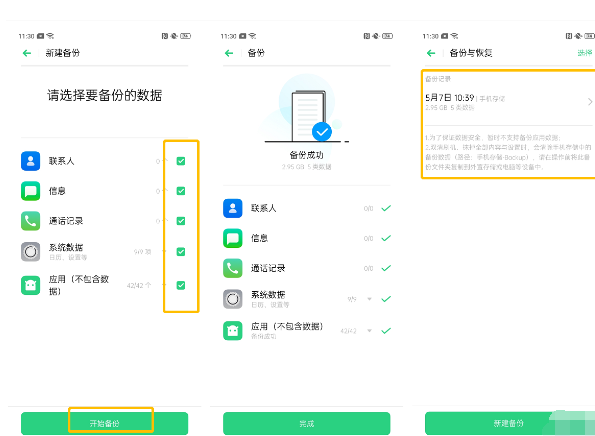Uncheck the 系统数据 checkbox

click(x=181, y=252)
